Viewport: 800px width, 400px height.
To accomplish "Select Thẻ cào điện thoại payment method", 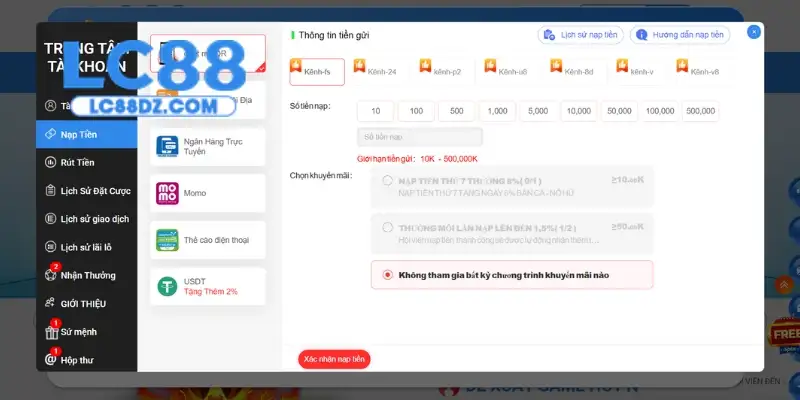I will (x=208, y=240).
